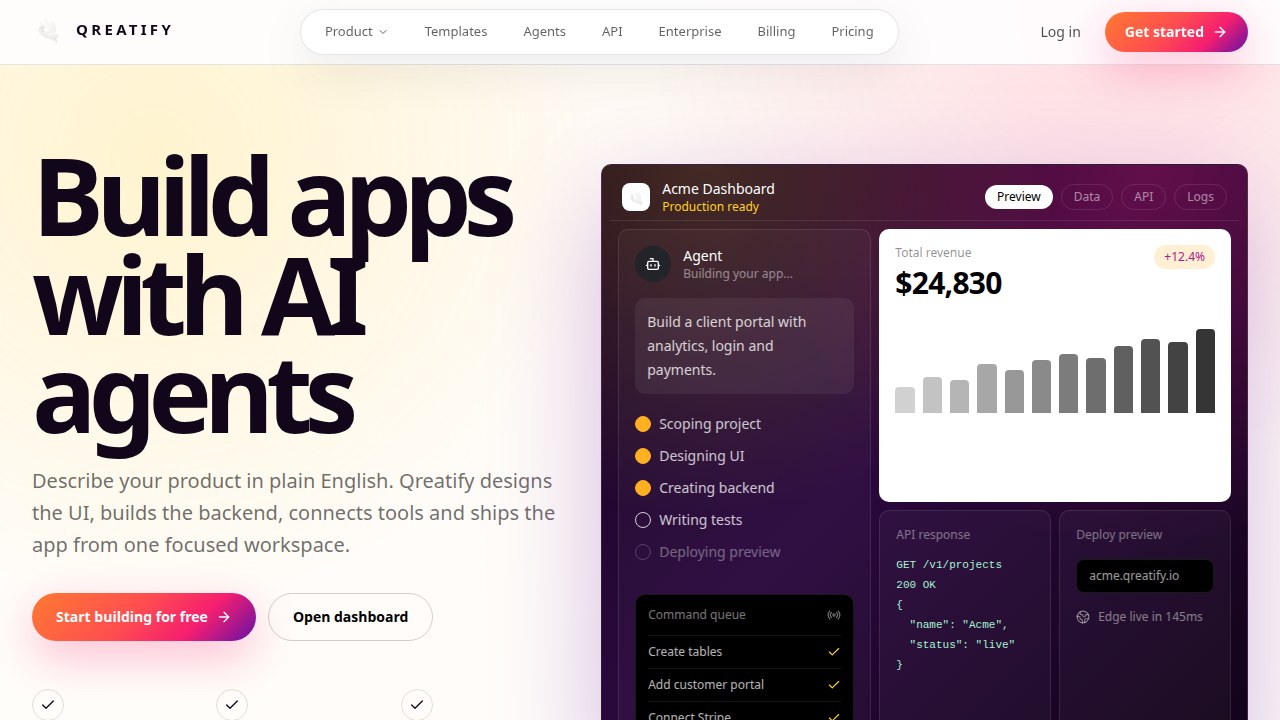Image resolution: width=1280 pixels, height=720 pixels.
Task: Click the $24,830 total revenue value
Action: pos(948,283)
